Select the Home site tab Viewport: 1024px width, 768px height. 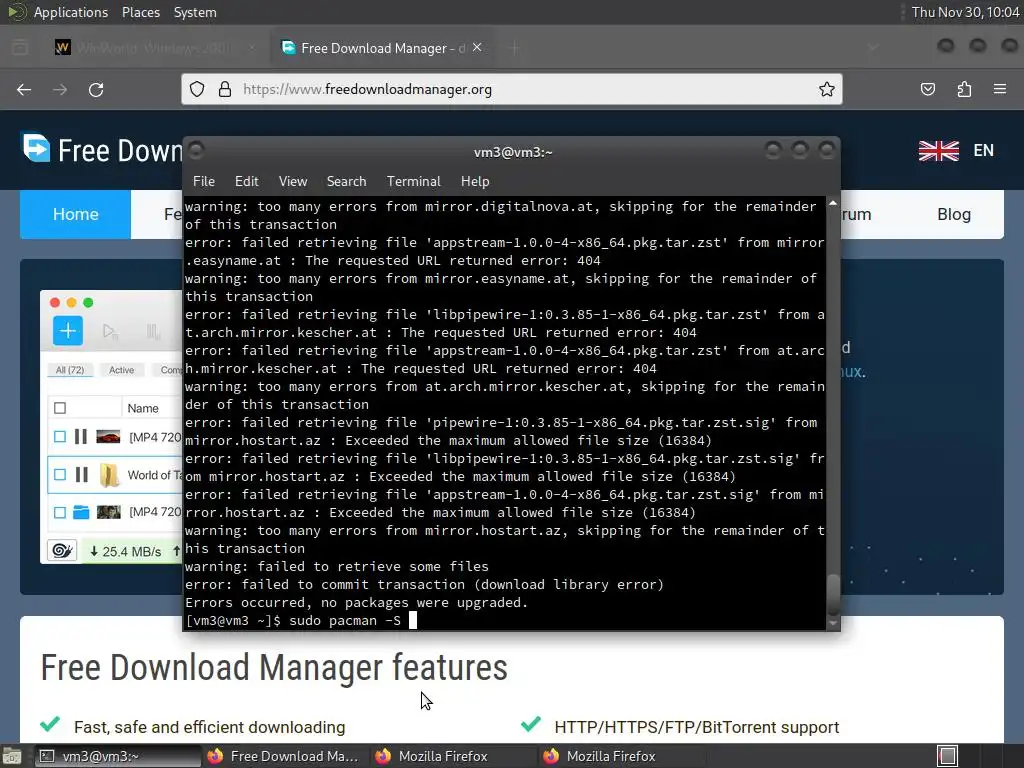[x=75, y=214]
